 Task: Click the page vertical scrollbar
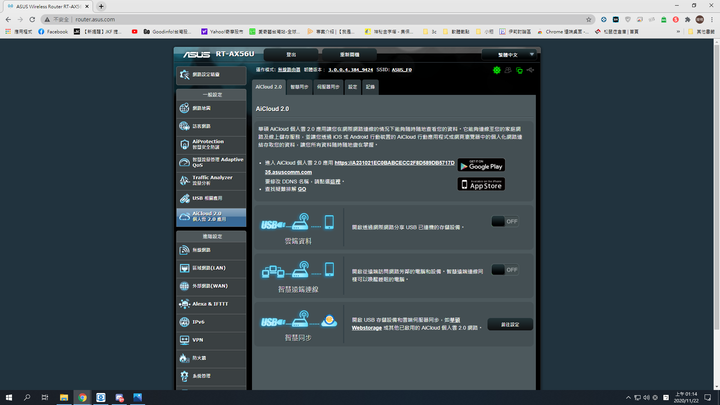click(716, 187)
